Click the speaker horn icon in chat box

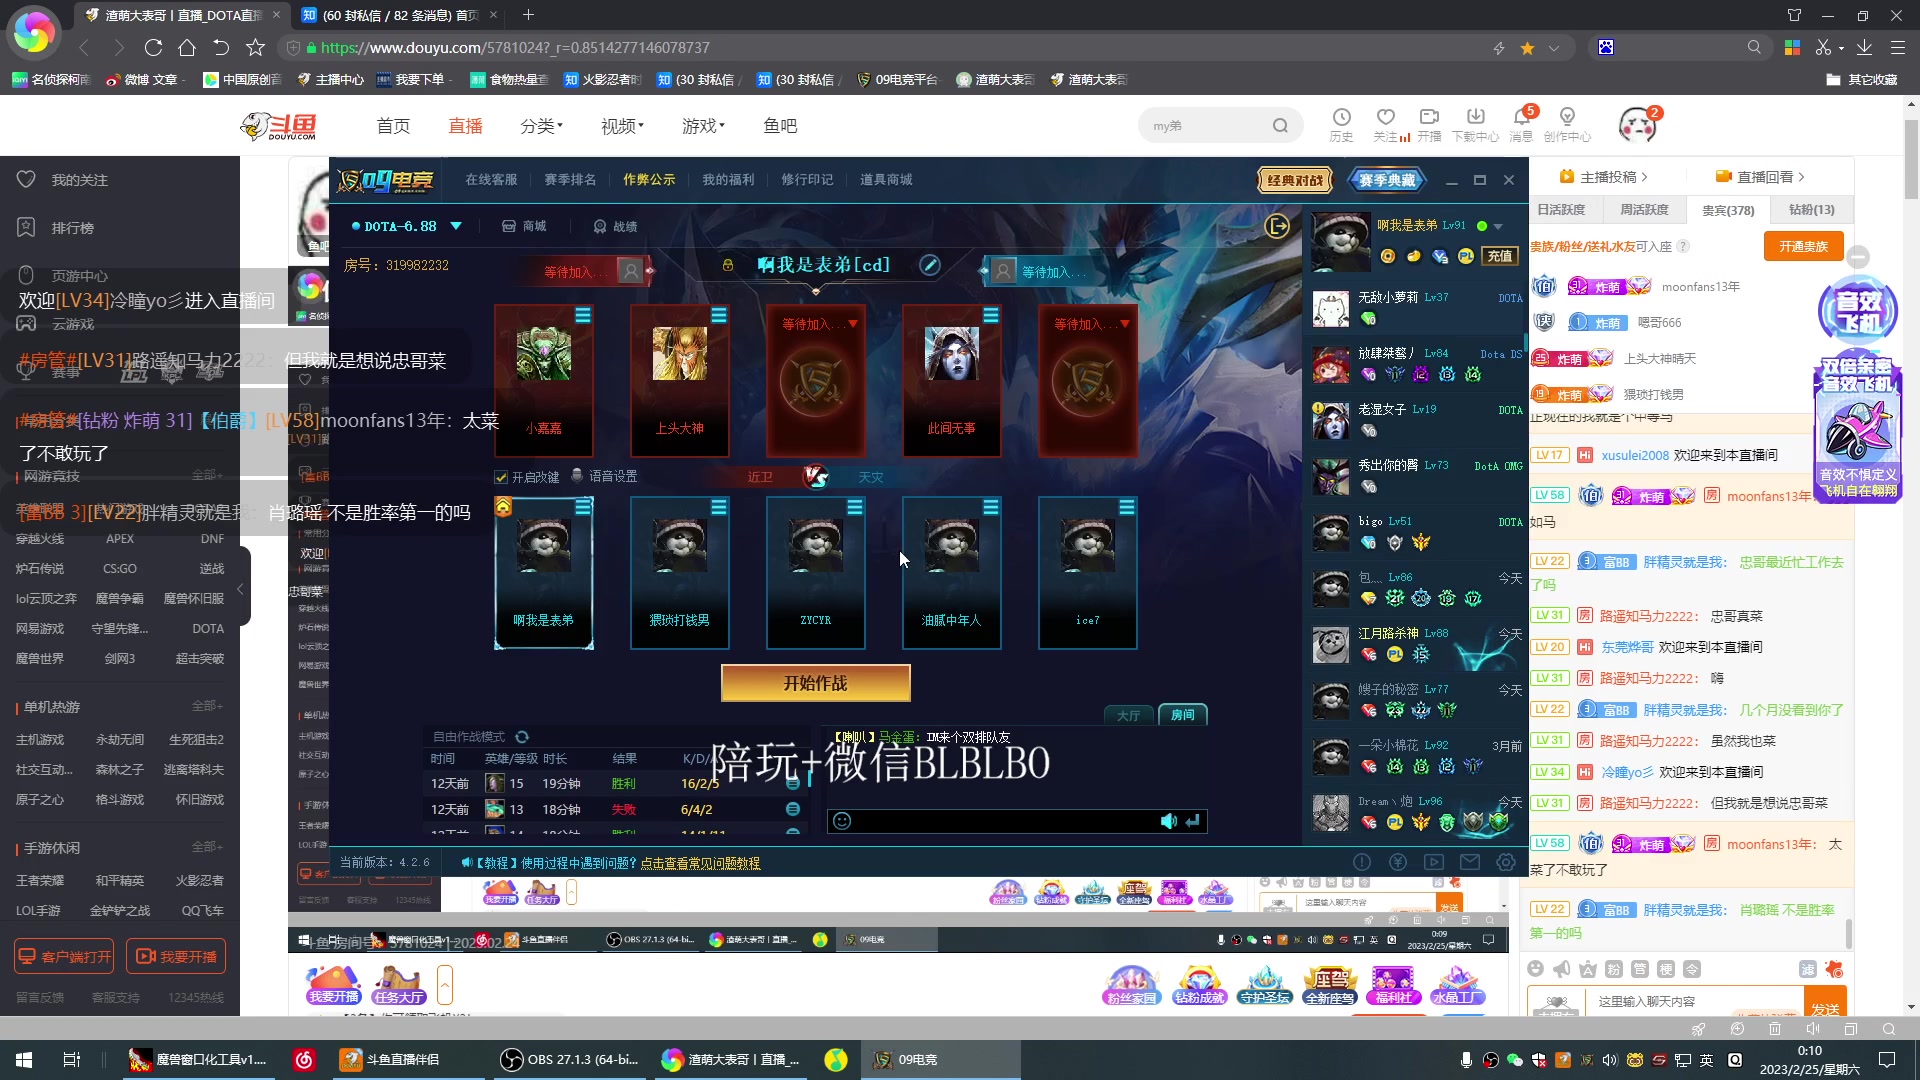click(x=1168, y=821)
